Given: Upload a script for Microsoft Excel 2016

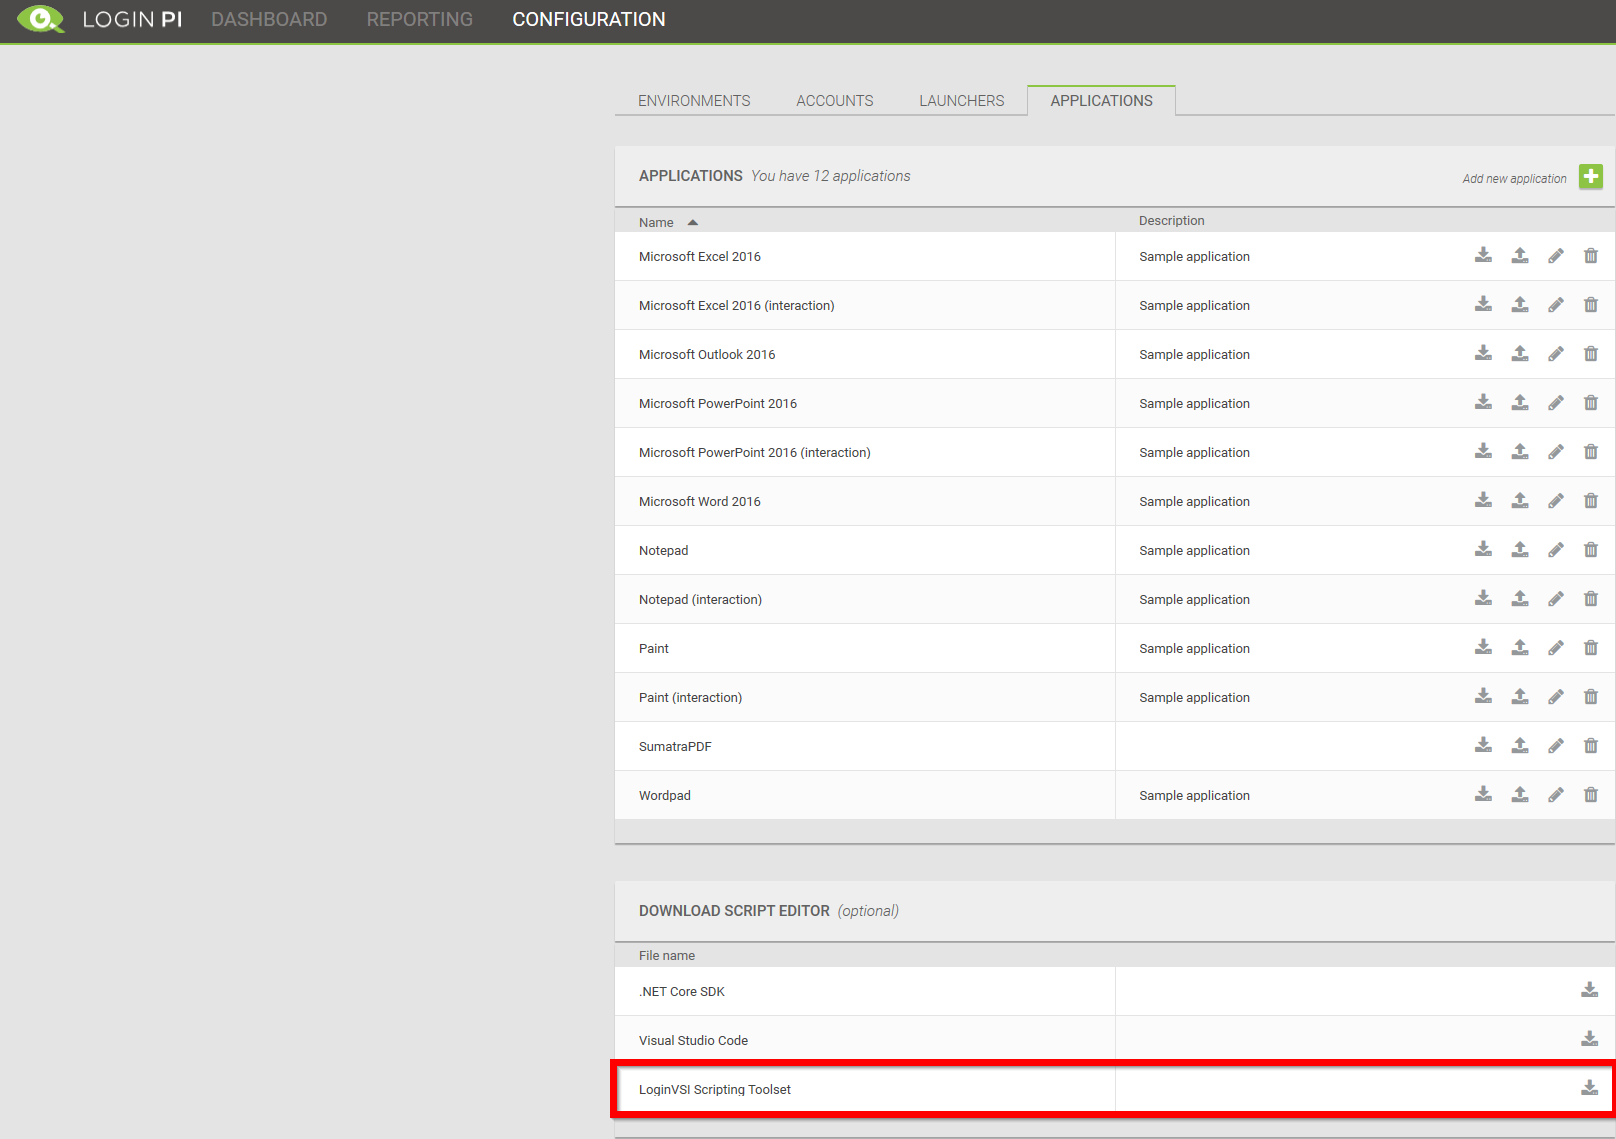Looking at the screenshot, I should [1520, 256].
